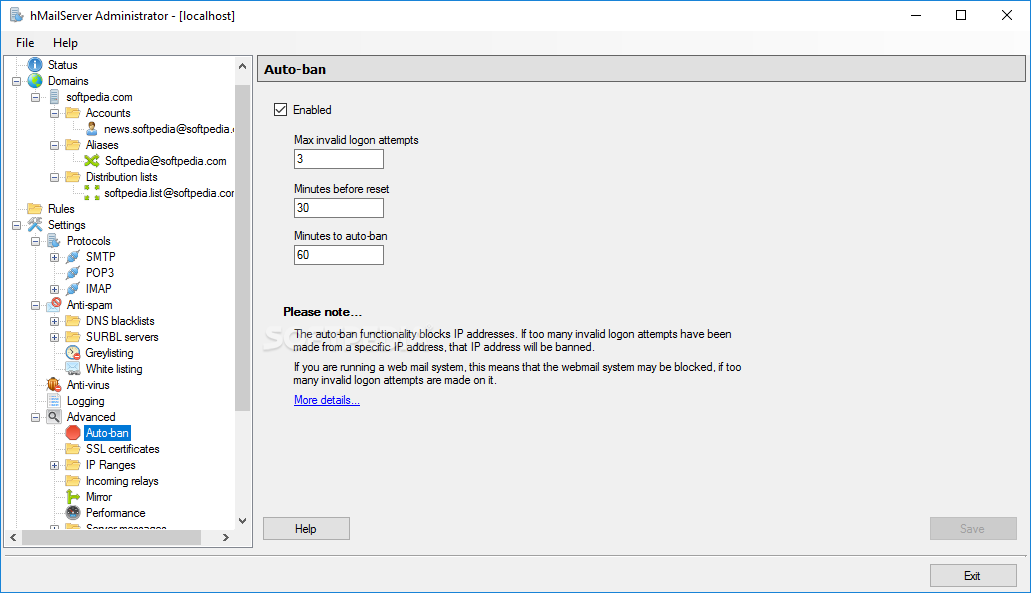Click the red Auto-ban stop icon
The image size is (1031, 593).
pos(73,433)
